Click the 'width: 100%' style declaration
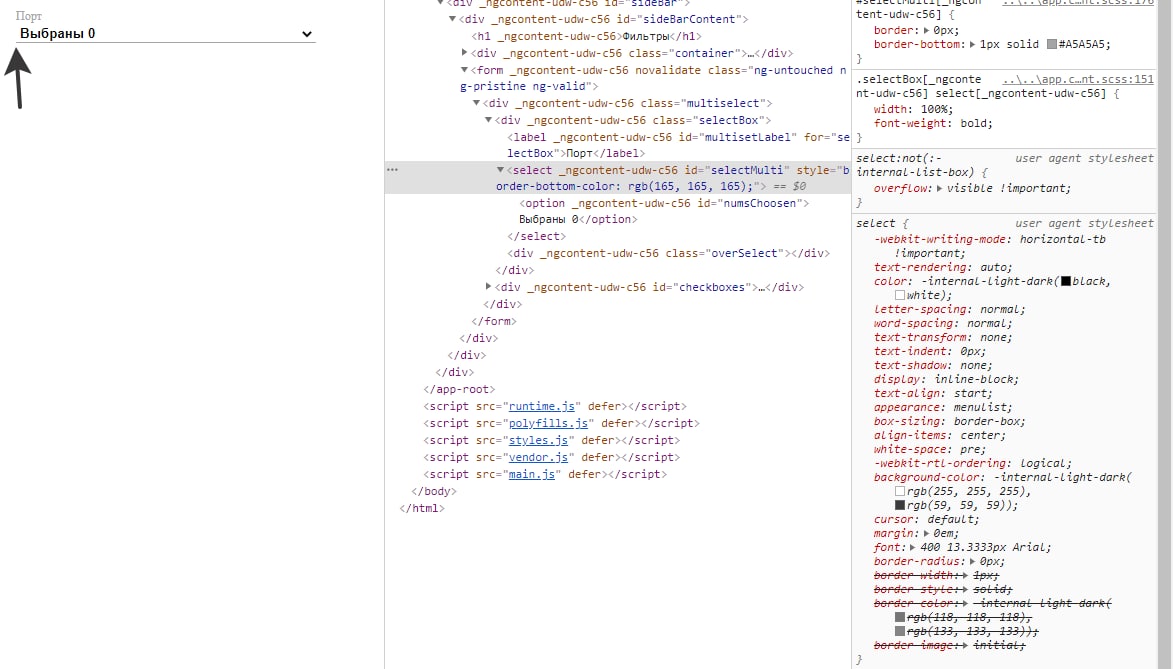1173x669 pixels. [x=913, y=109]
